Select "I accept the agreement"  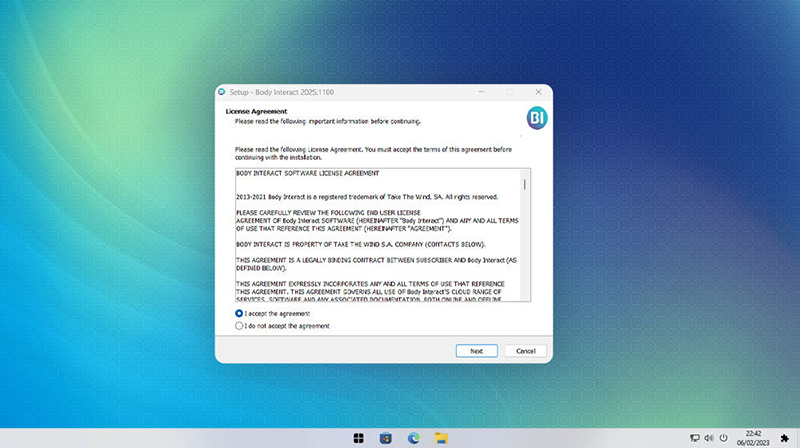point(239,313)
